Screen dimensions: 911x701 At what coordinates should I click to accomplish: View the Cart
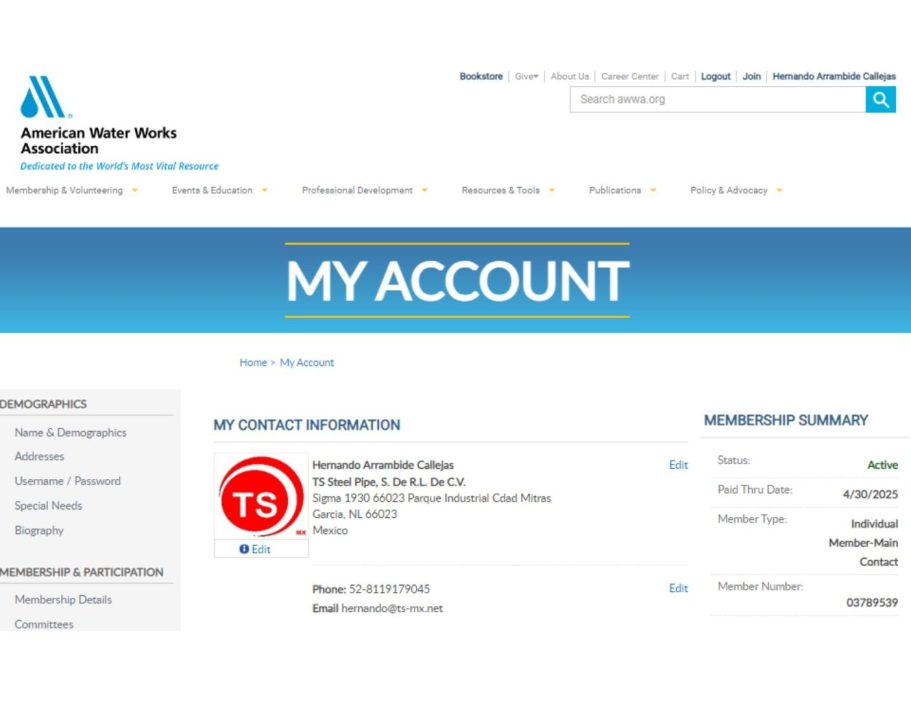[x=680, y=76]
